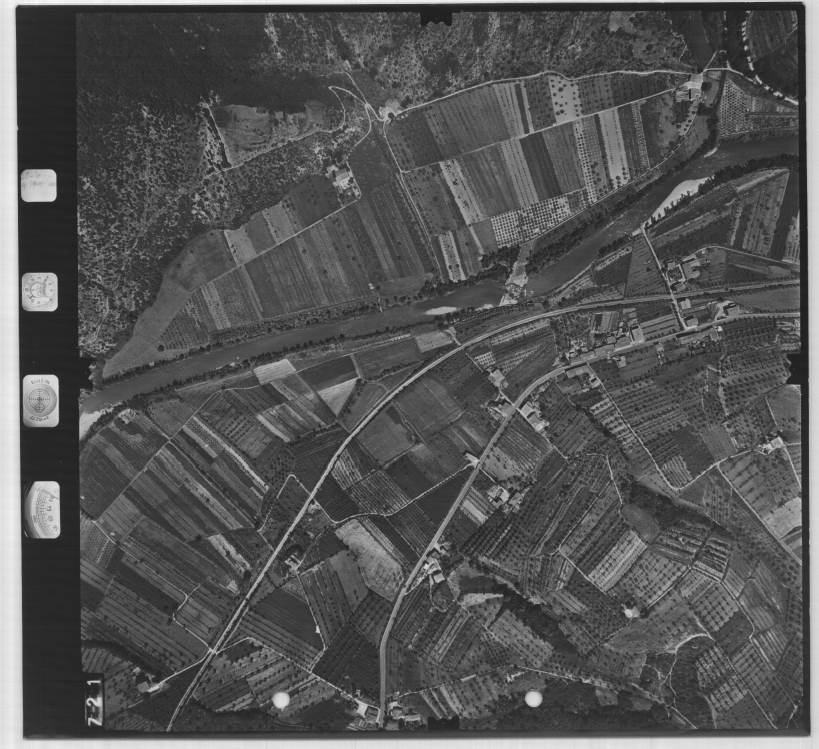Select the building cluster on the river's north bank
This screenshot has width=819, height=749.
tap(517, 278)
